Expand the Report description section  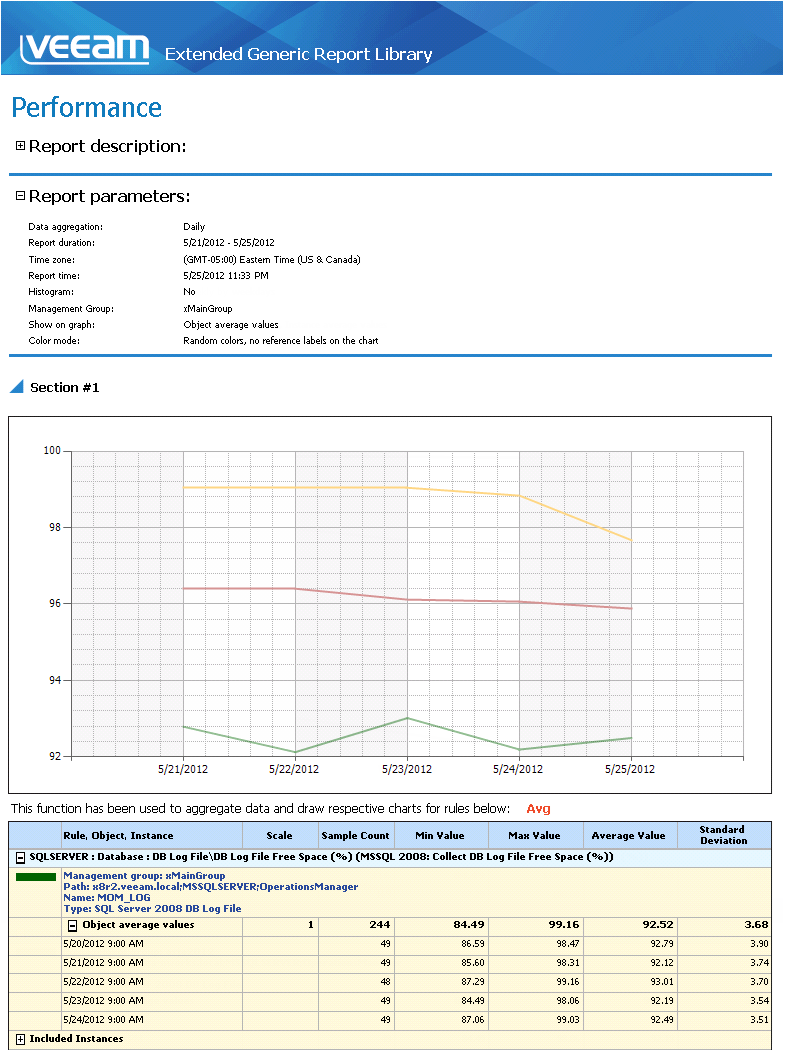click(20, 145)
